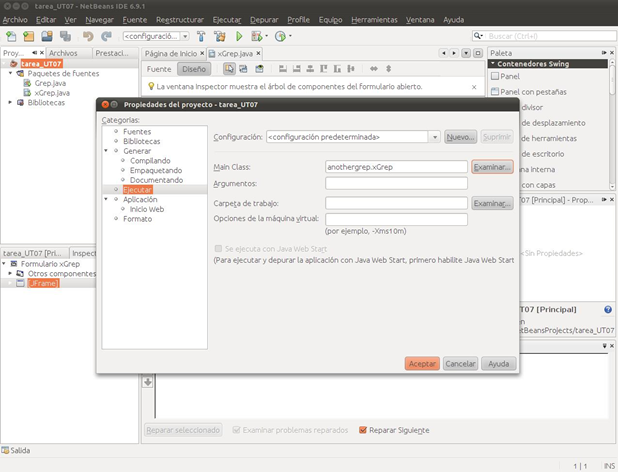Viewport: 618px width, 472px height.
Task: Click the Cancelar button
Action: 460,364
